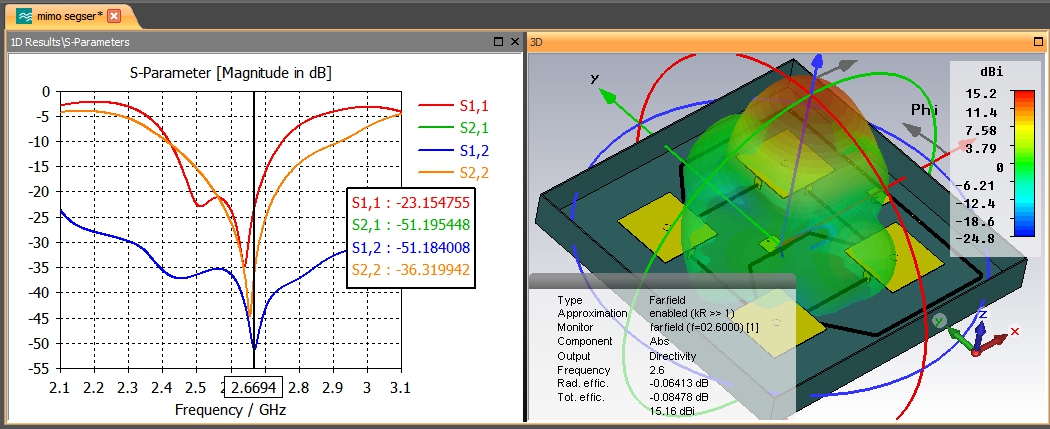Viewport: 1050px width, 429px height.
Task: Maximize the 1D Results S-Parameters panel
Action: [x=498, y=42]
